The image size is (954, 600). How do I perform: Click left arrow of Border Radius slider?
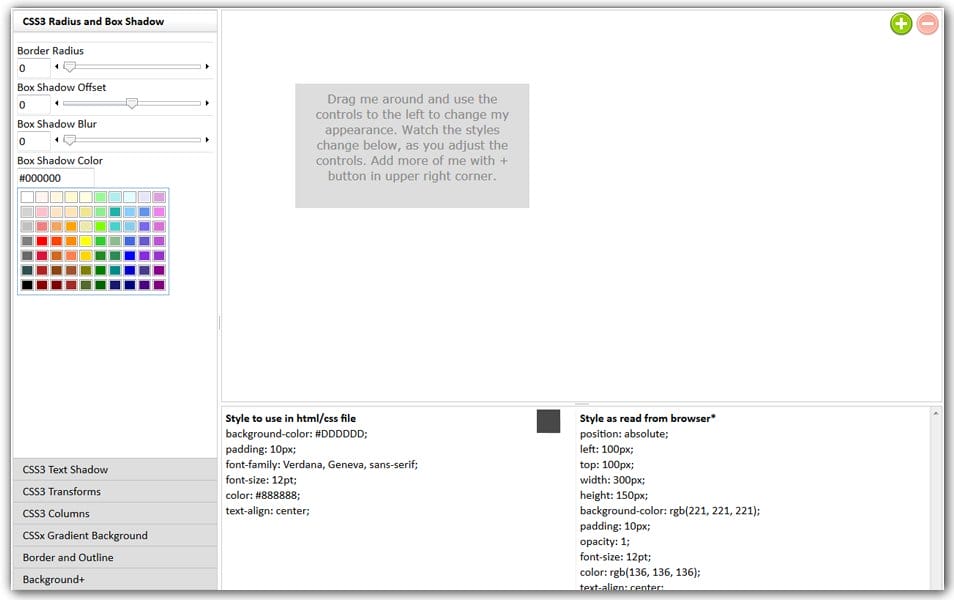coord(57,67)
